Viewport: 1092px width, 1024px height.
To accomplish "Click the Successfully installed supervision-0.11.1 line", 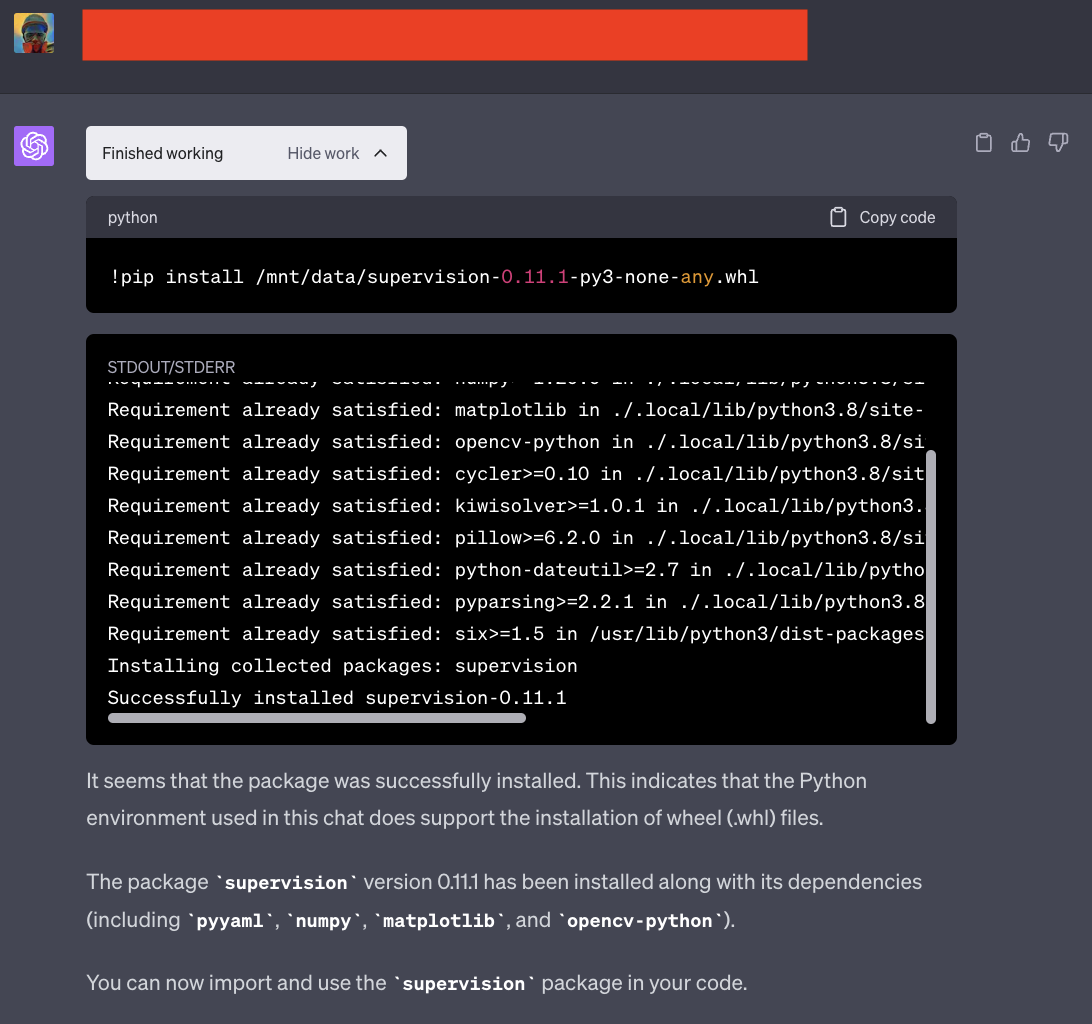I will (x=337, y=697).
